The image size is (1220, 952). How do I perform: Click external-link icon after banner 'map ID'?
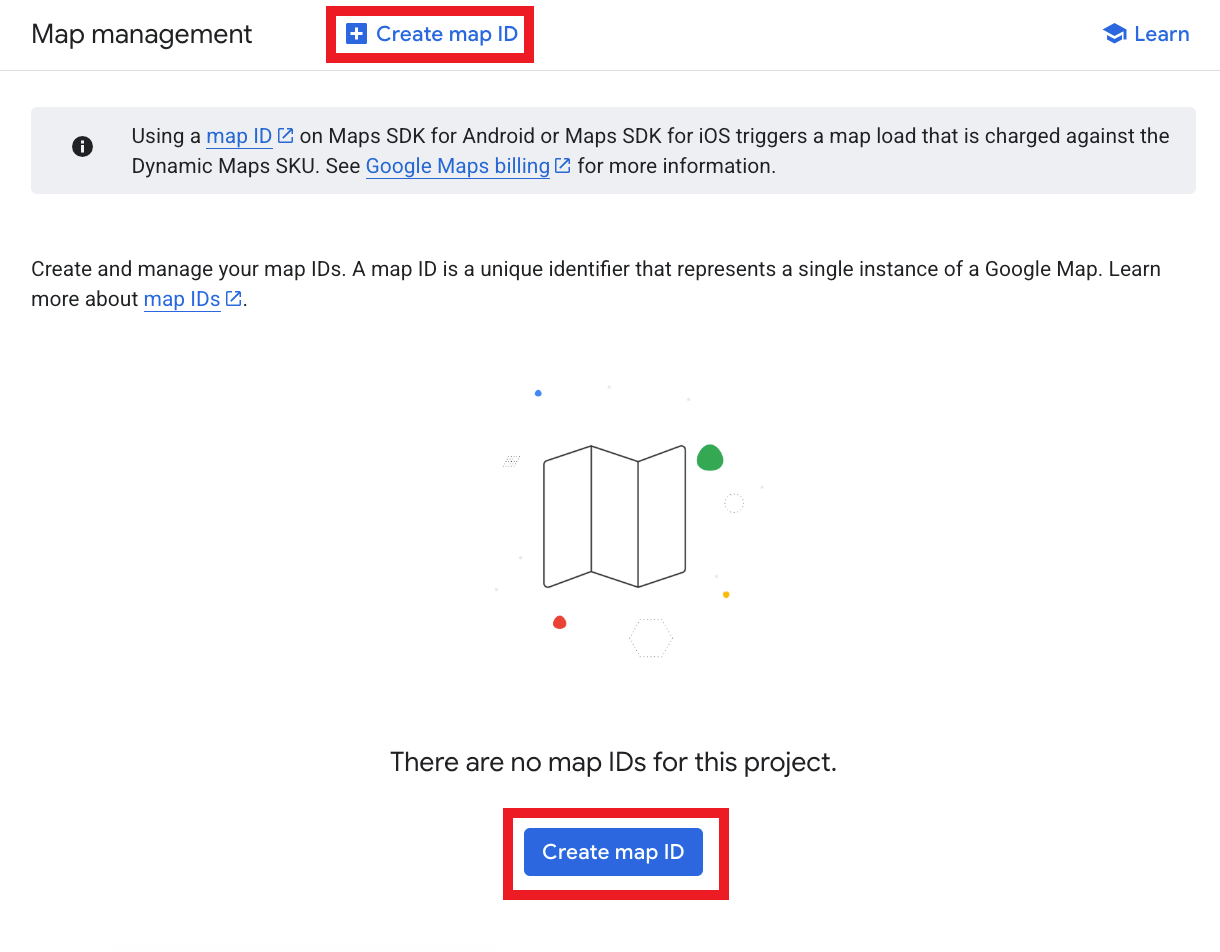click(x=286, y=136)
